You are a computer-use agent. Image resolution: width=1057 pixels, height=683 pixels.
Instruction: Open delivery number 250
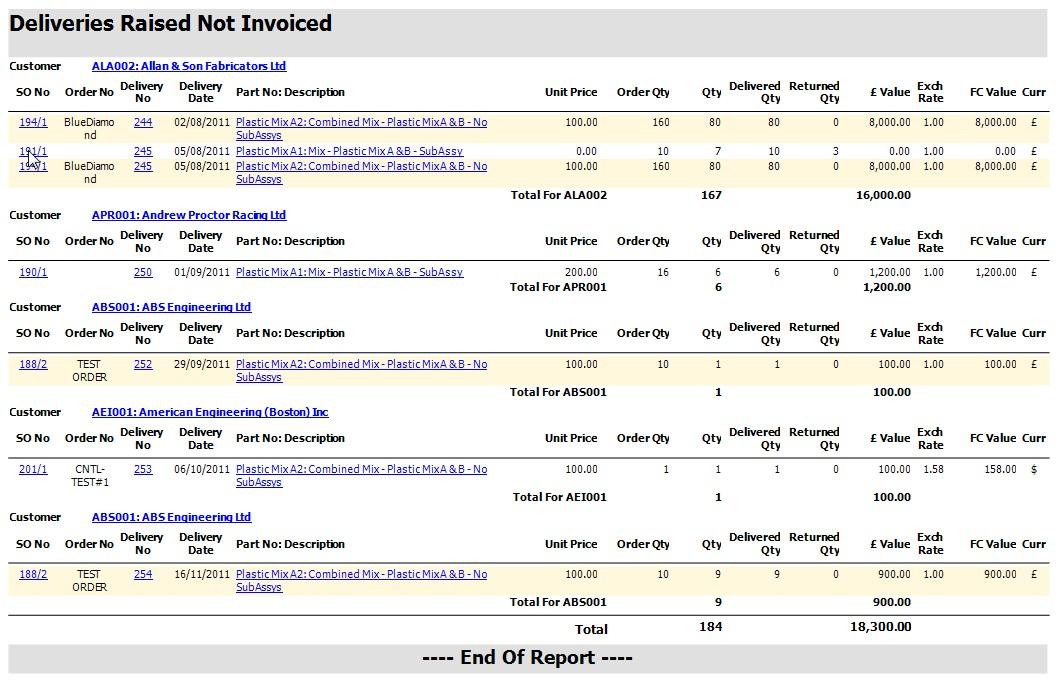[x=143, y=272]
